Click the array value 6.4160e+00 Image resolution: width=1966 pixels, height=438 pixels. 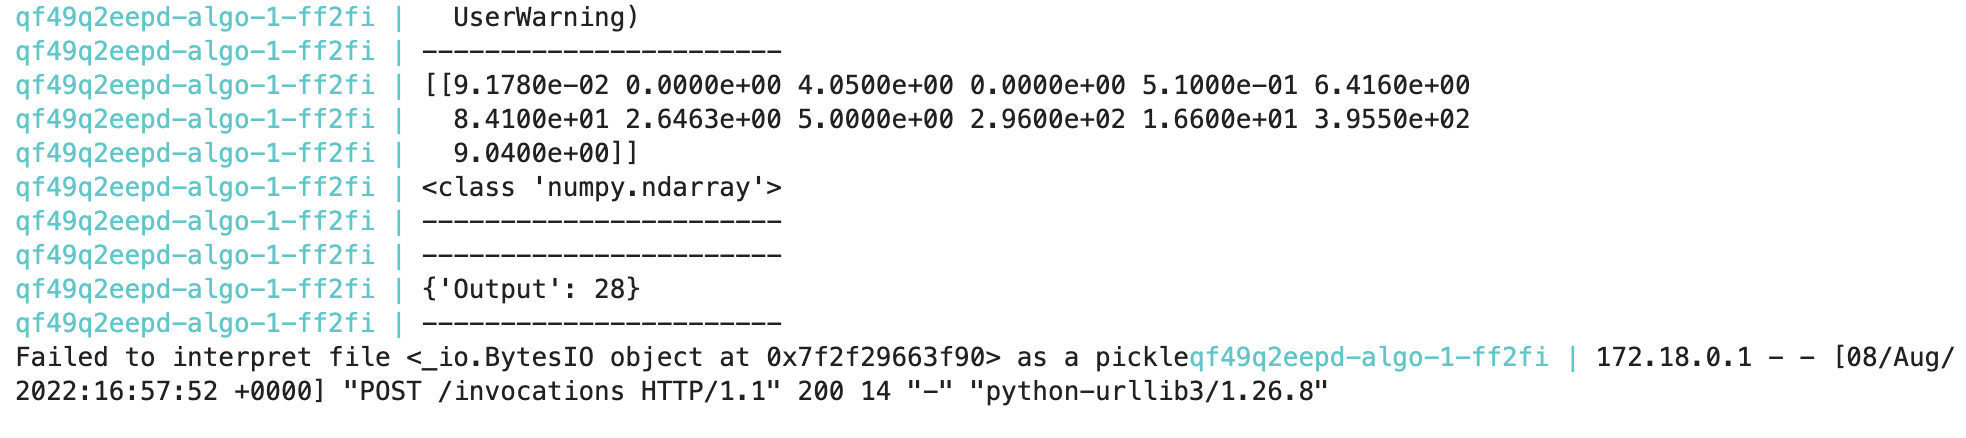pyautogui.click(x=1391, y=85)
